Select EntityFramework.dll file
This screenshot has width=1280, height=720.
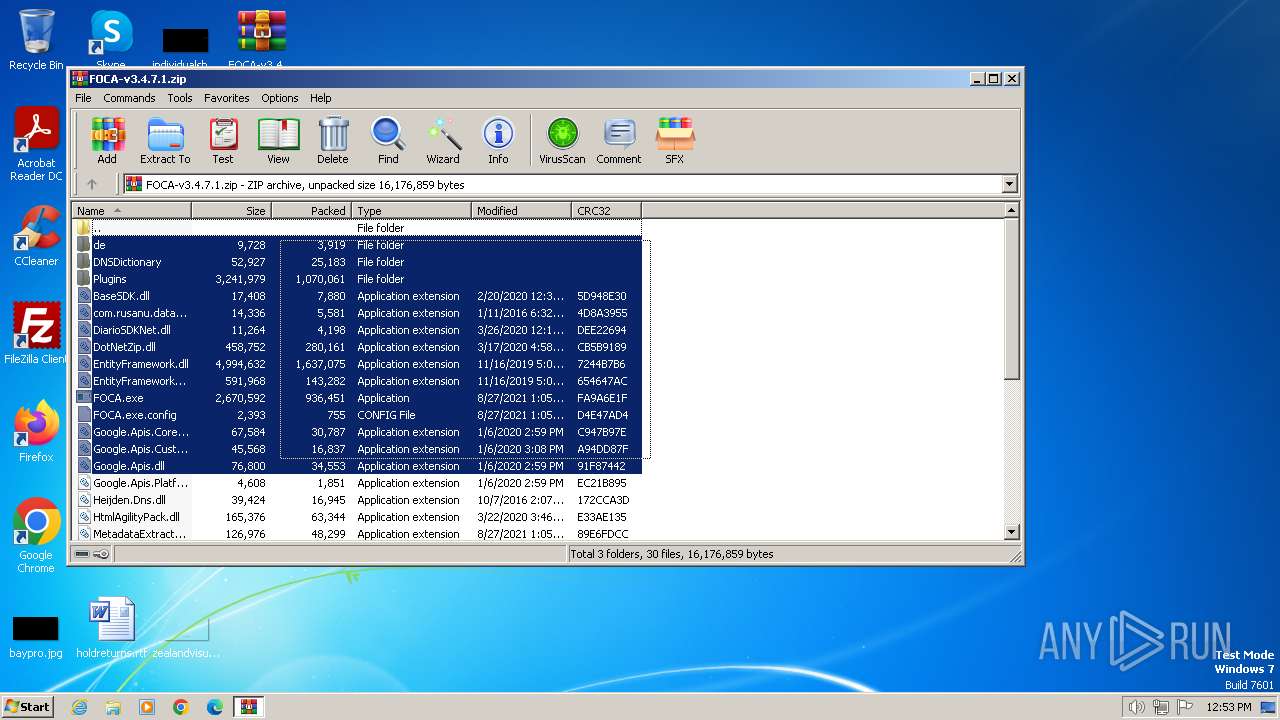[x=357, y=364]
